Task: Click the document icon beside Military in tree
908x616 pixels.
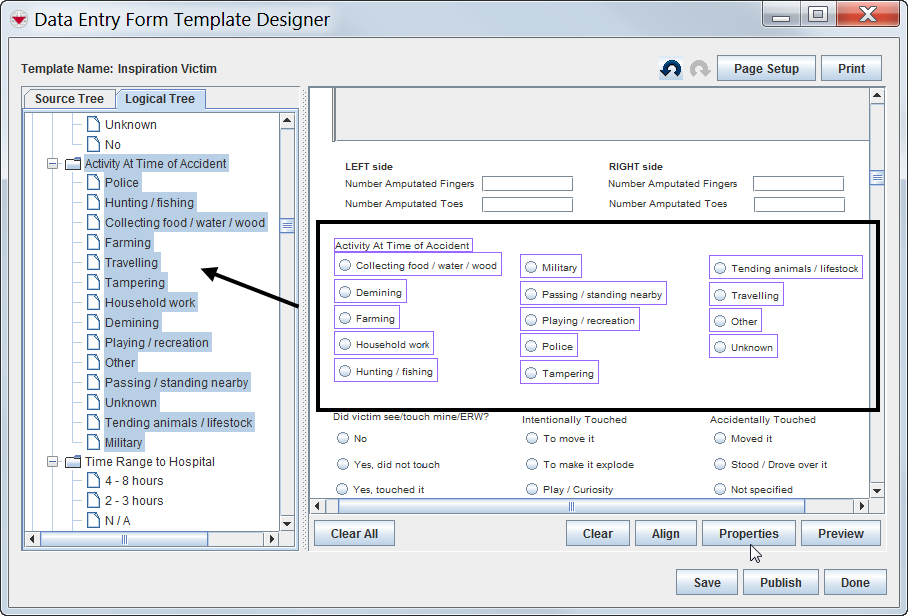Action: pos(93,443)
